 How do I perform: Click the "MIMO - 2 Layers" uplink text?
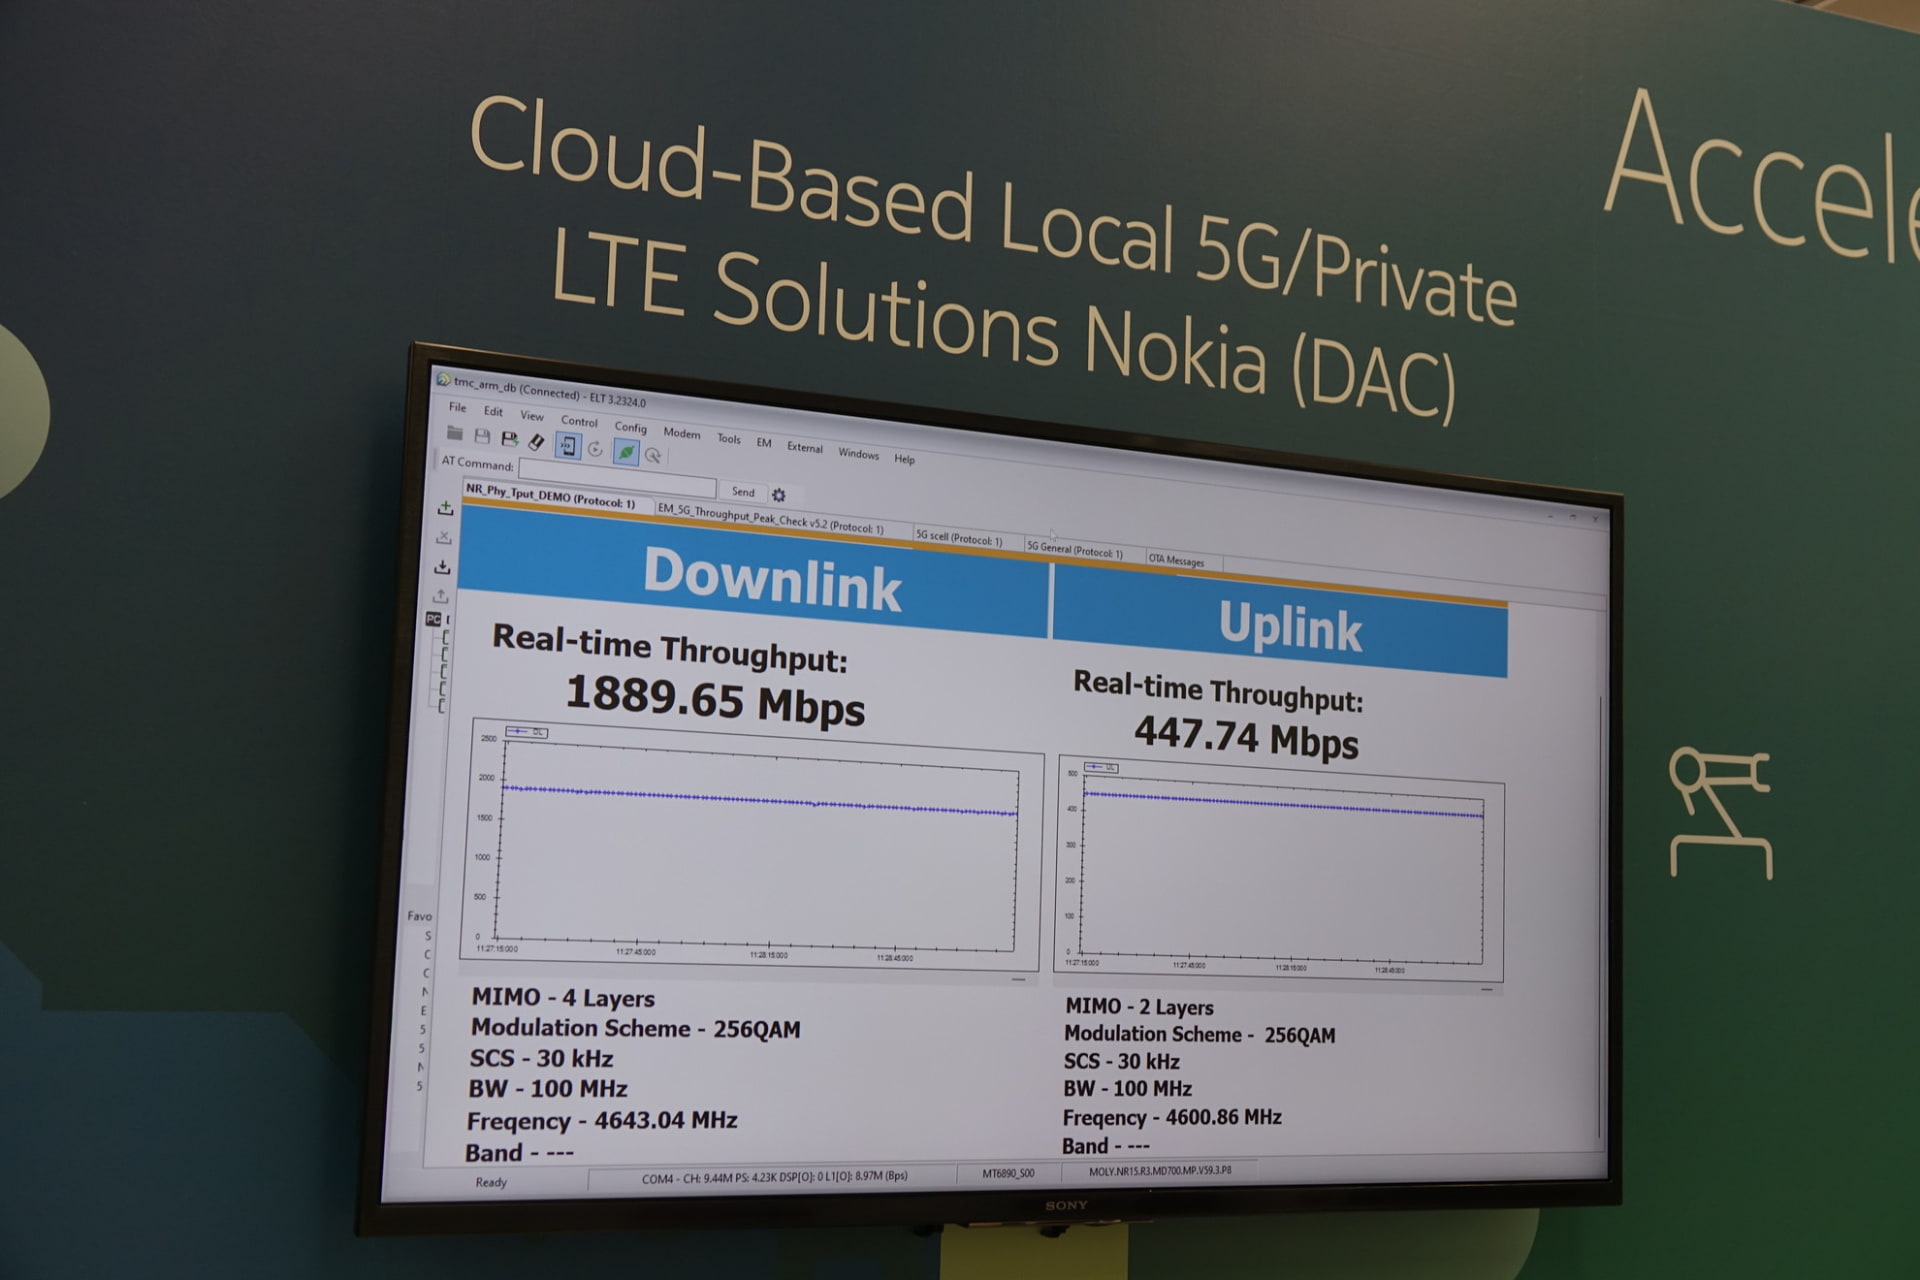point(1139,1006)
